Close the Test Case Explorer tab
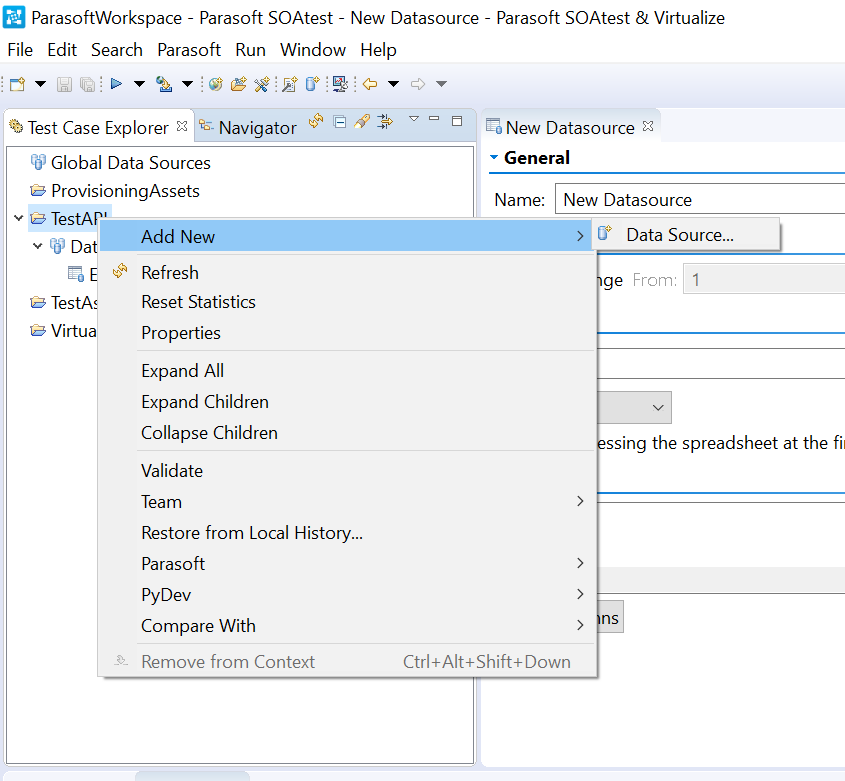 [182, 126]
